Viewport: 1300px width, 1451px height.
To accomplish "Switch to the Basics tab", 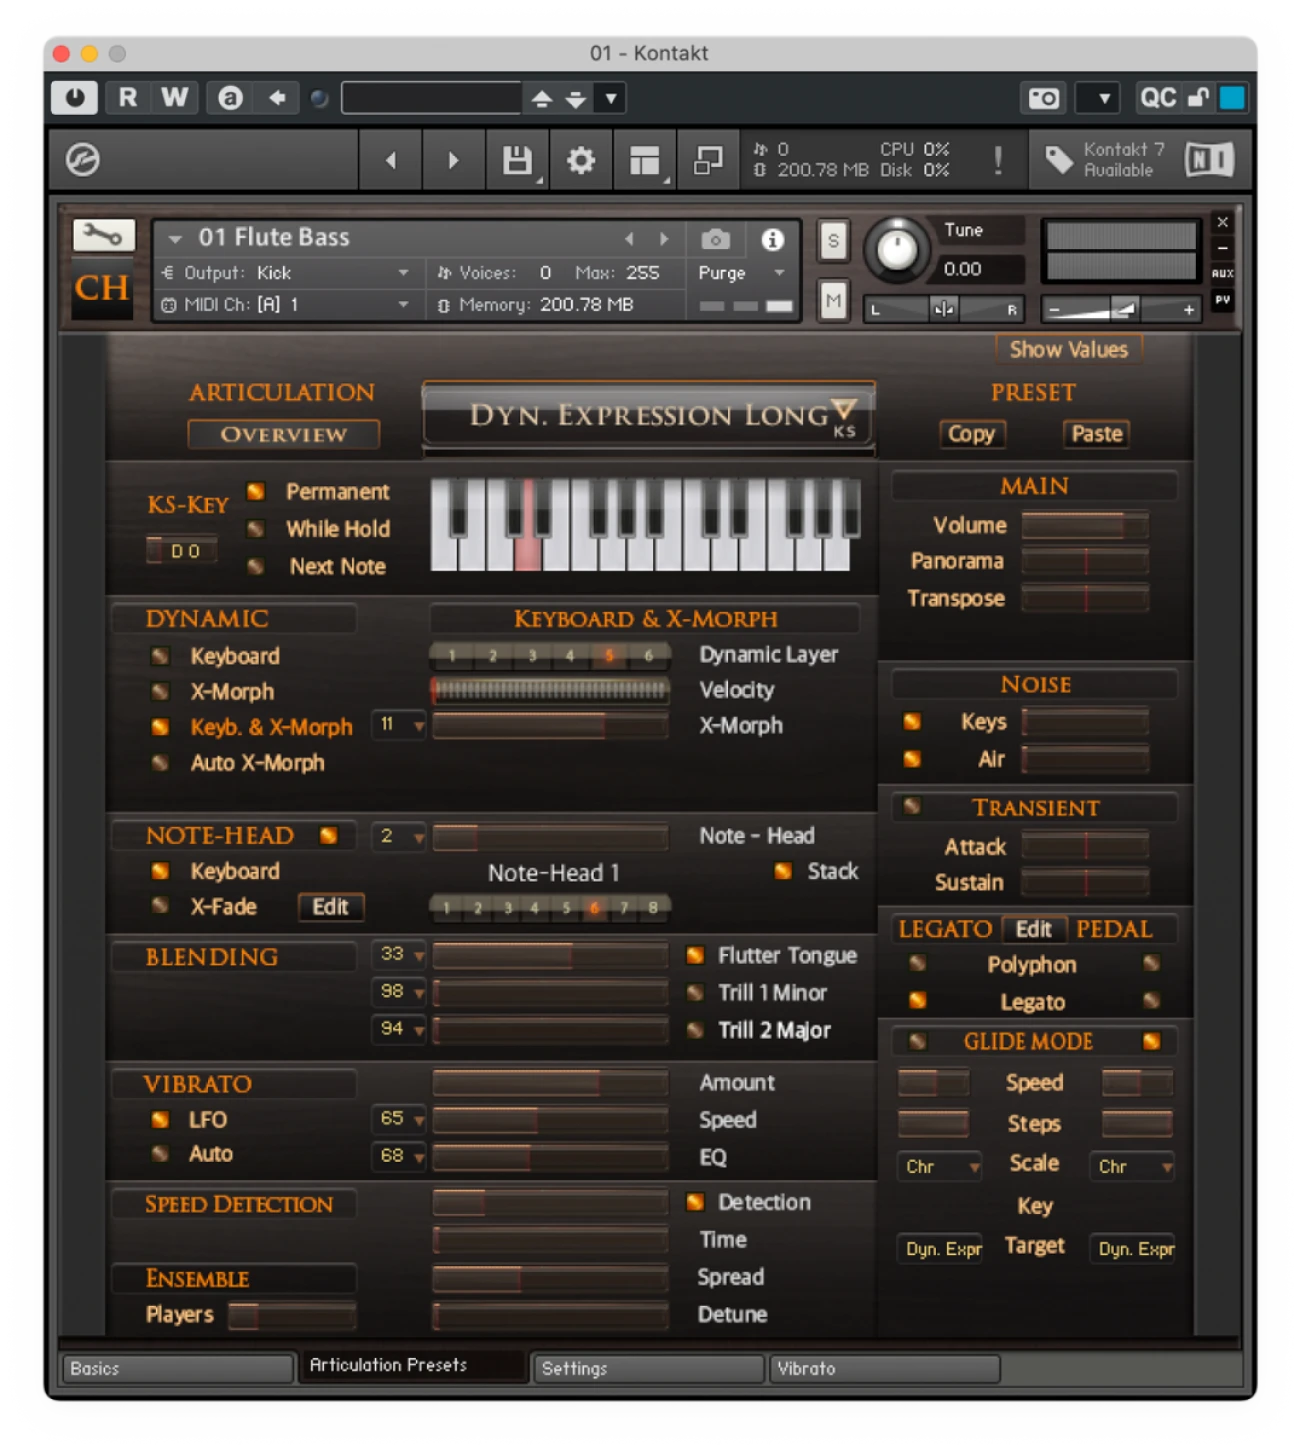I will pyautogui.click(x=178, y=1368).
